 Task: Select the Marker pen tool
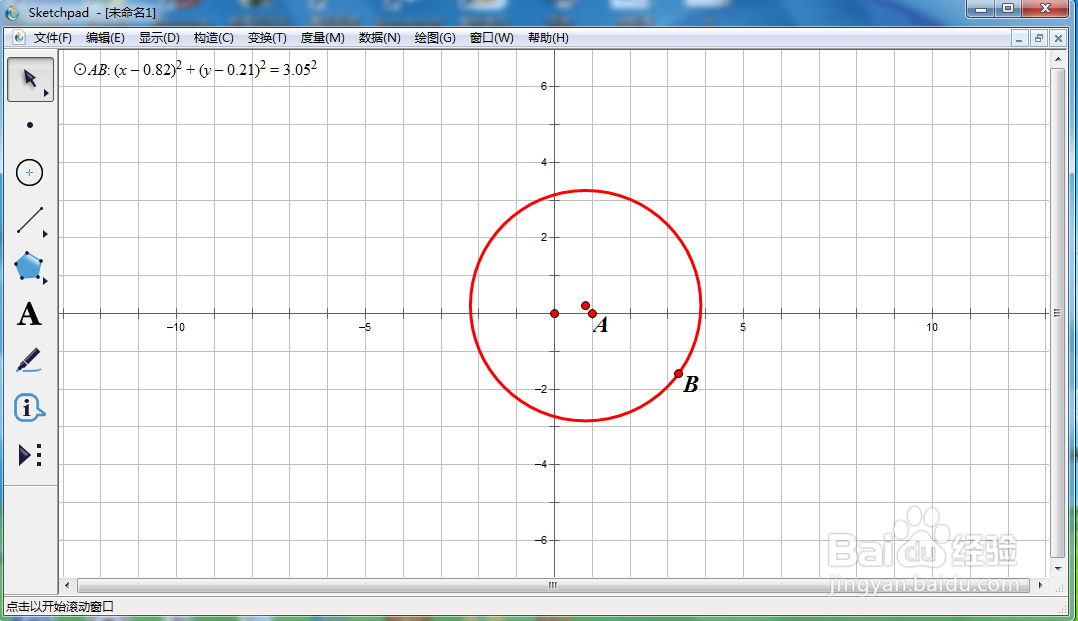(x=30, y=361)
